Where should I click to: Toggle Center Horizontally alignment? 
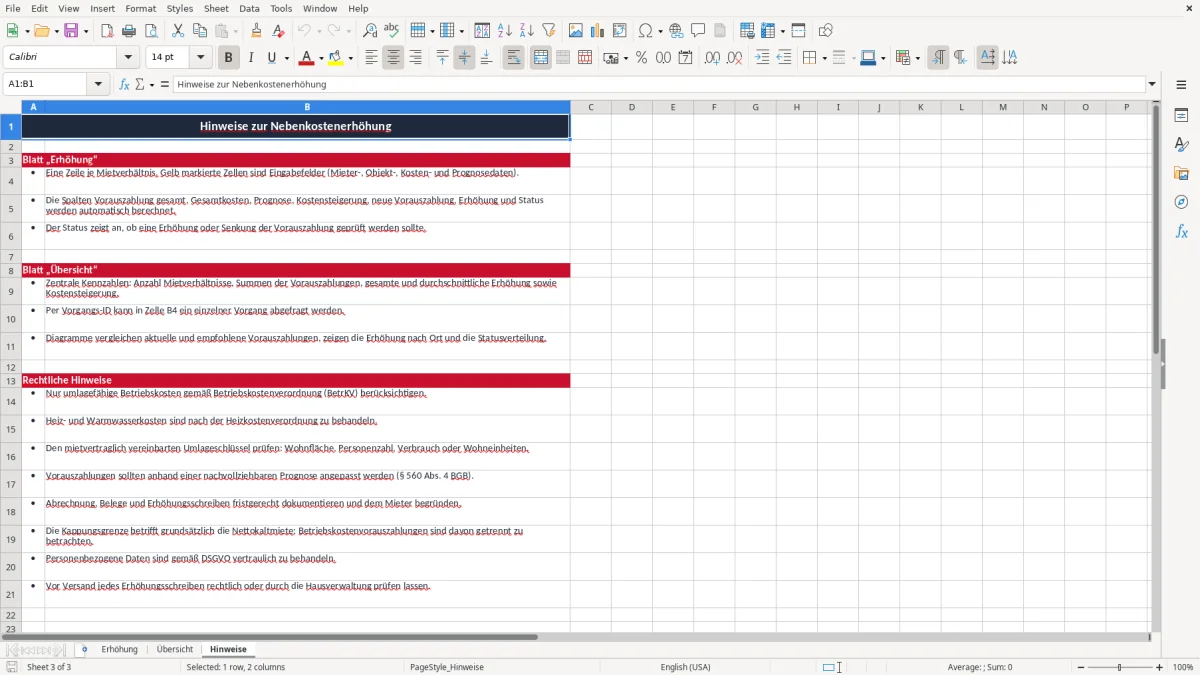394,58
